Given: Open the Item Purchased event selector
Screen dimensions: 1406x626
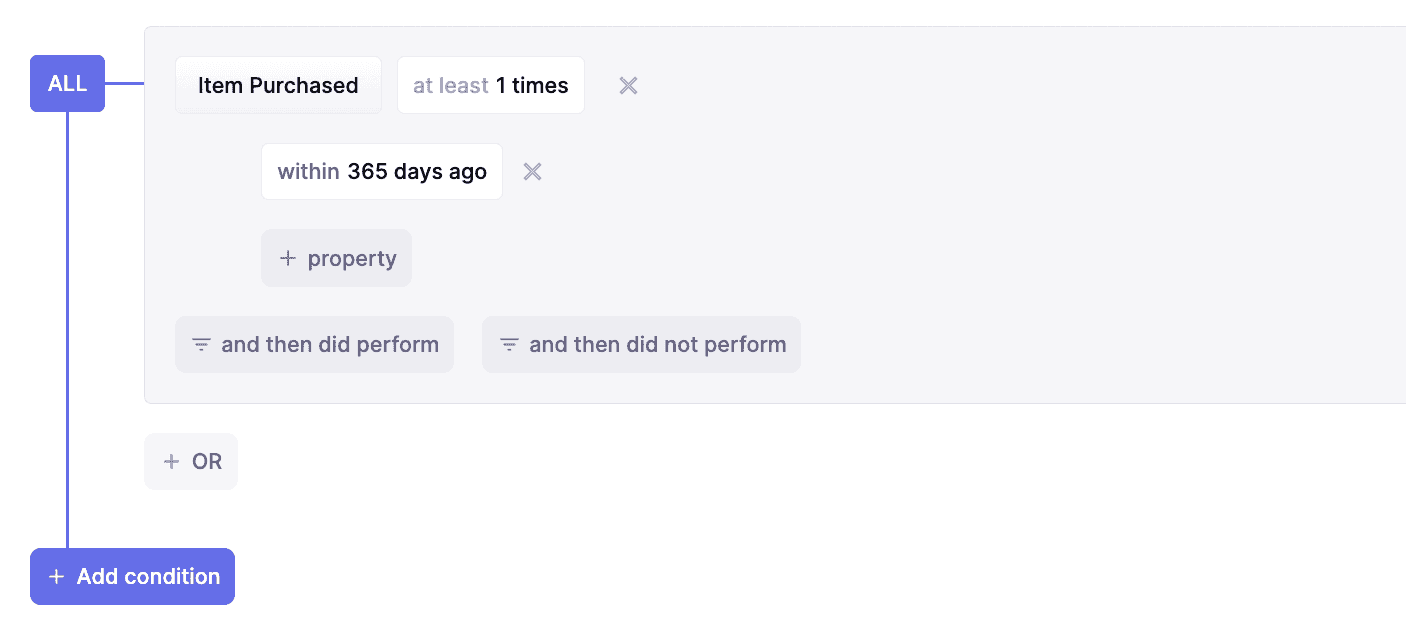Looking at the screenshot, I should 278,86.
